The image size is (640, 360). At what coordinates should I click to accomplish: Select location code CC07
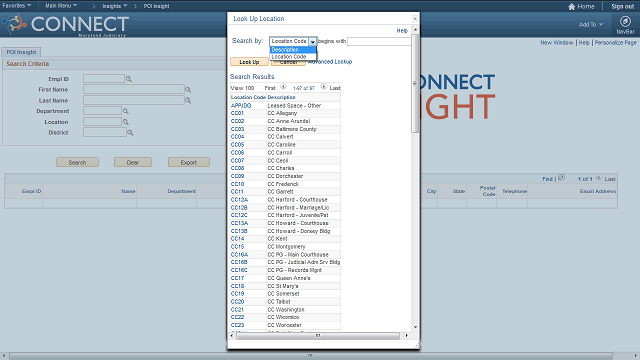237,160
